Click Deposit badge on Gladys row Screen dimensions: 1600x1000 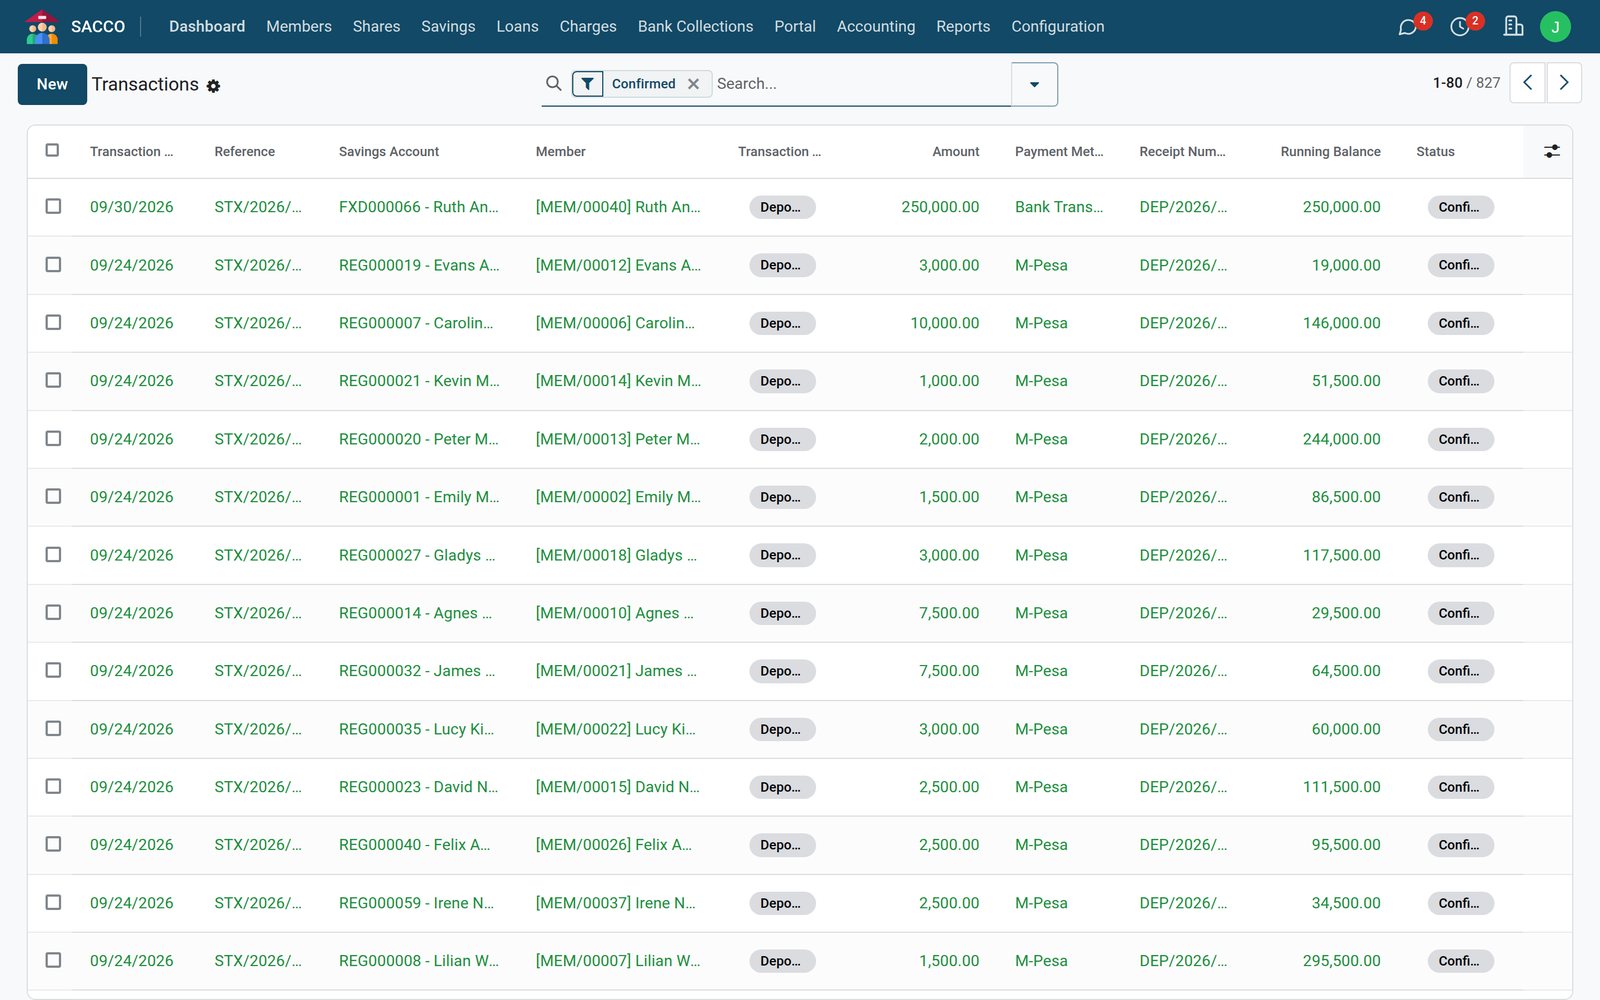(x=782, y=555)
